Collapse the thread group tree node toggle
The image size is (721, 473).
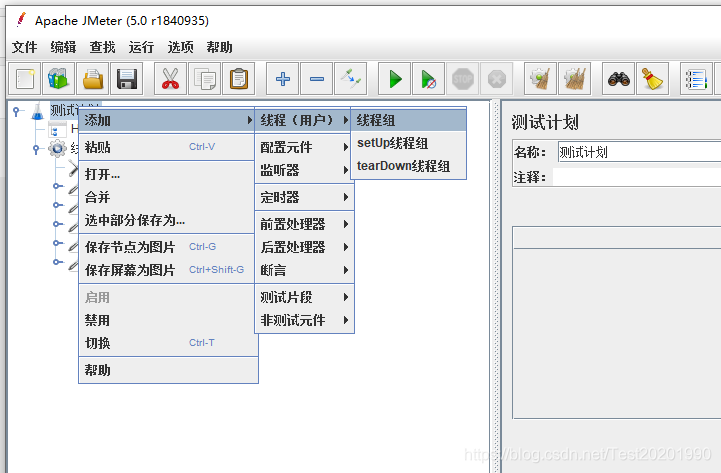(x=36, y=149)
